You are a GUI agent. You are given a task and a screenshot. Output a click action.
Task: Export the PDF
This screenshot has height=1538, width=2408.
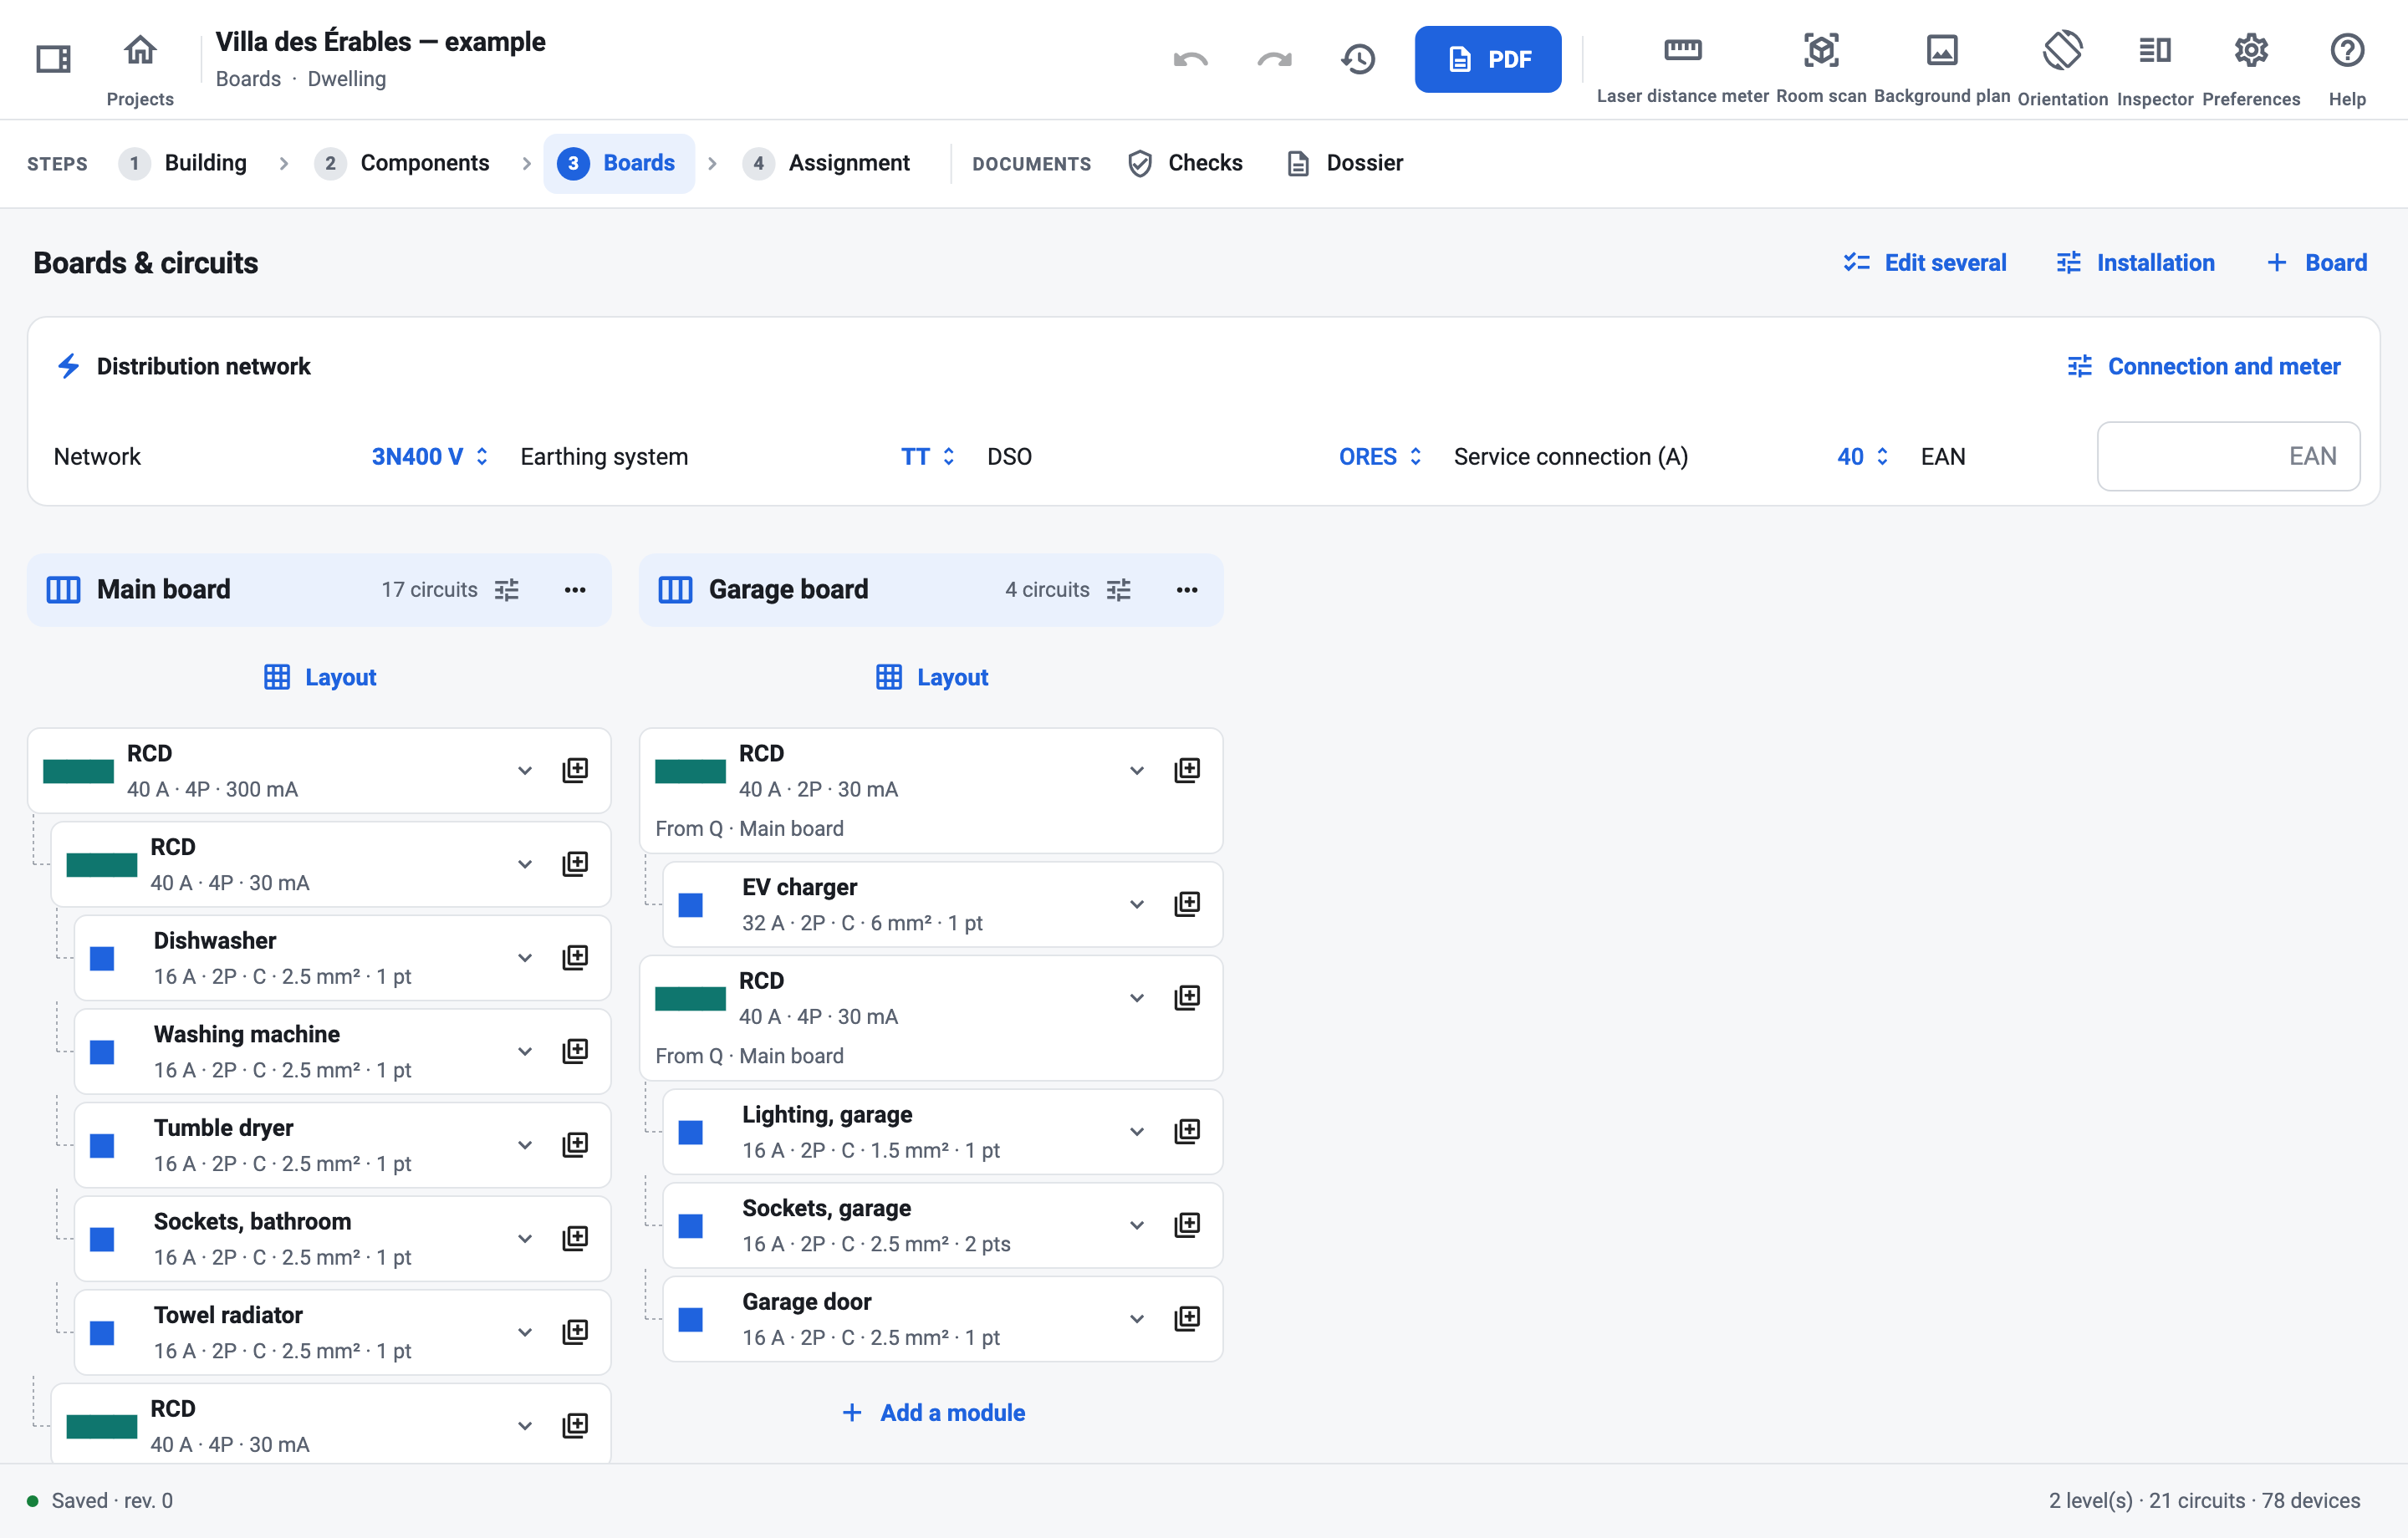(1487, 59)
